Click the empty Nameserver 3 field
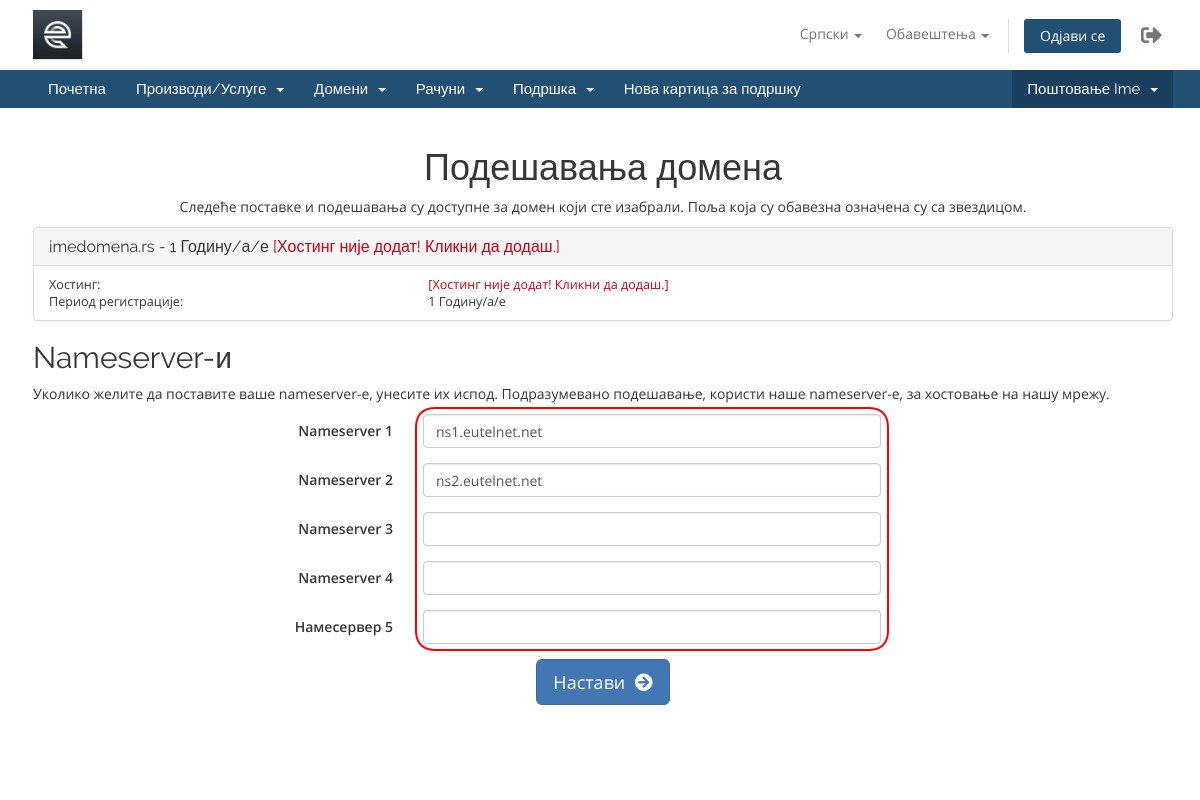Screen dimensions: 1200x800 [x=652, y=529]
